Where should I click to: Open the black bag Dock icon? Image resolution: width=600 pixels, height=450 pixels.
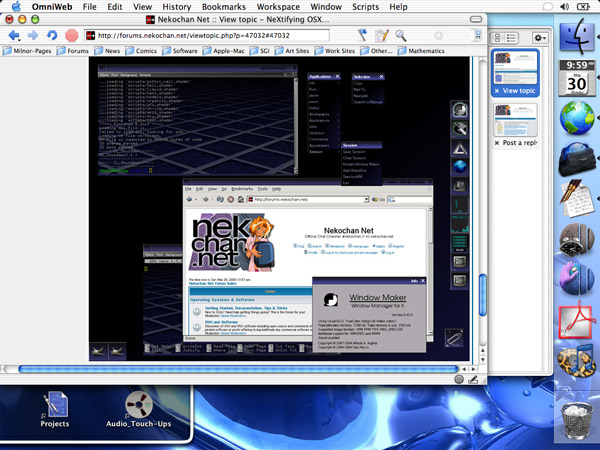point(577,159)
